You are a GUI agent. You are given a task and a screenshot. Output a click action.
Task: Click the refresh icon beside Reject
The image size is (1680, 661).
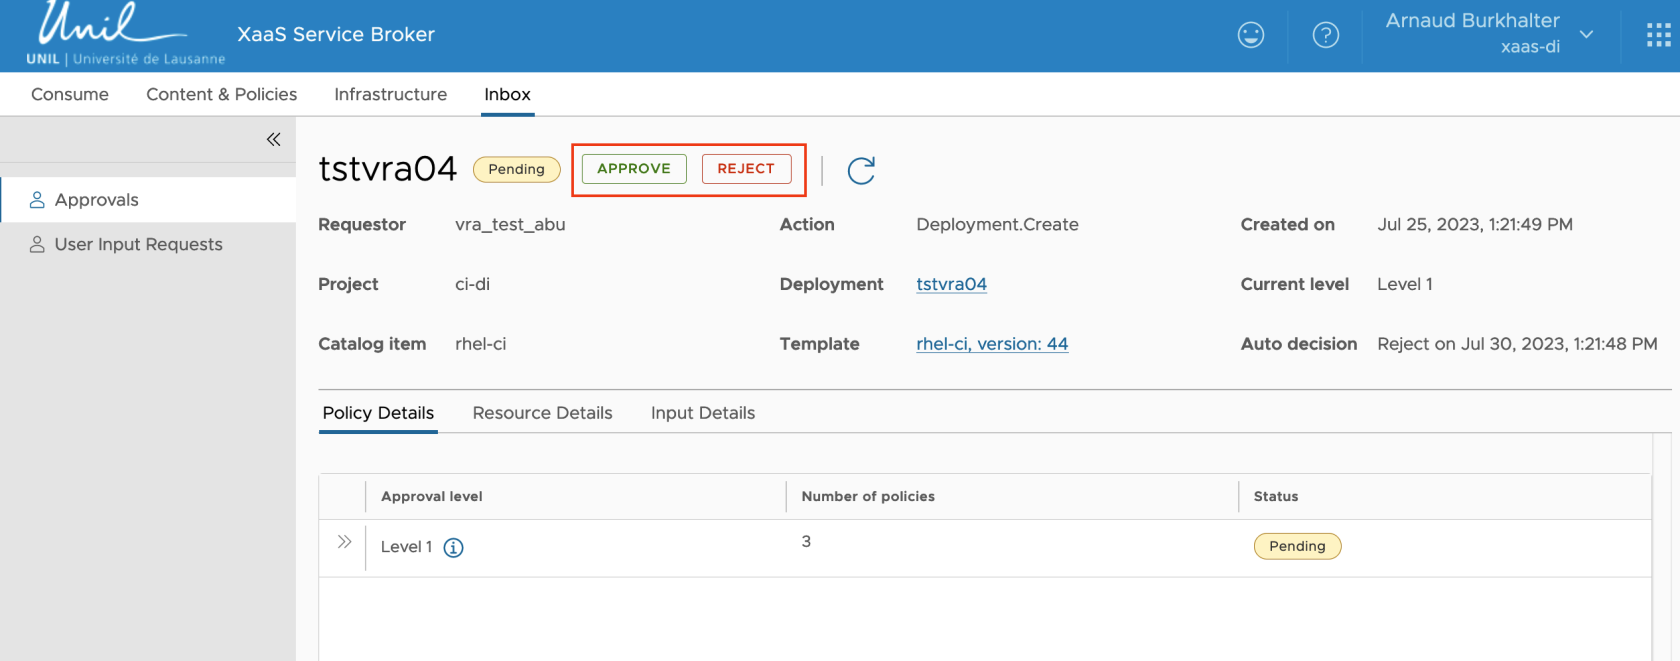[x=861, y=171]
